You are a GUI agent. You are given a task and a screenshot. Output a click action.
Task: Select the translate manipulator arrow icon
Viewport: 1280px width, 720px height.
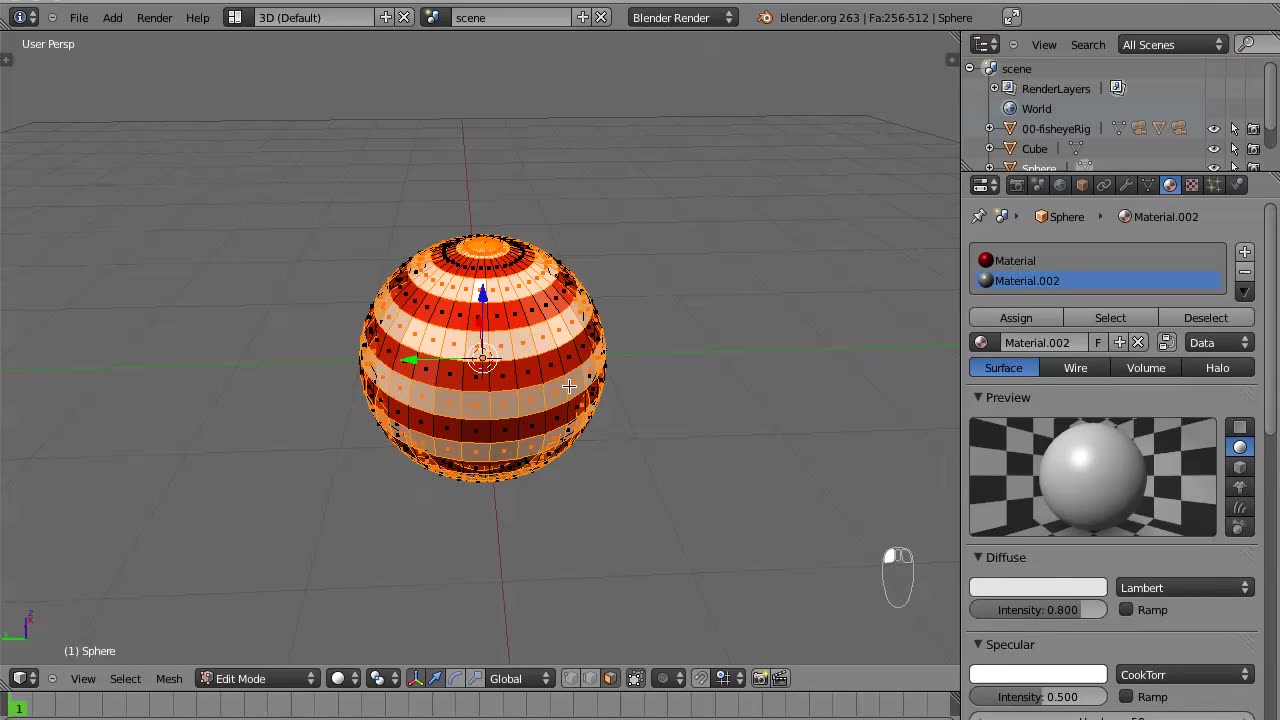pyautogui.click(x=435, y=679)
